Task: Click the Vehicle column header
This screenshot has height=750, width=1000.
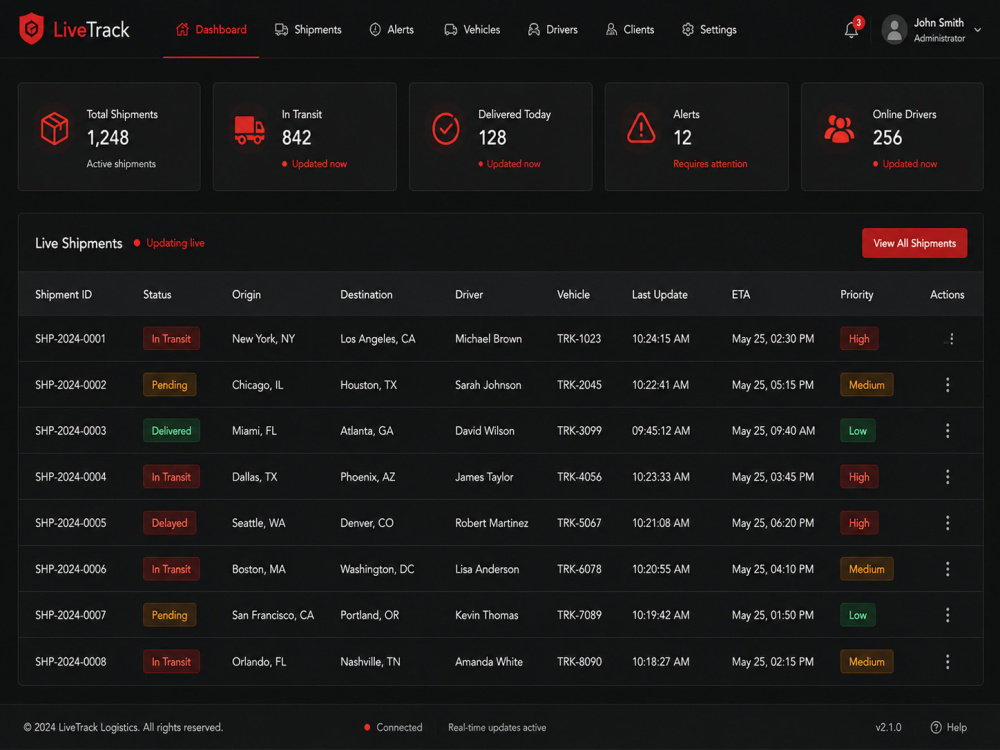Action: pos(573,295)
